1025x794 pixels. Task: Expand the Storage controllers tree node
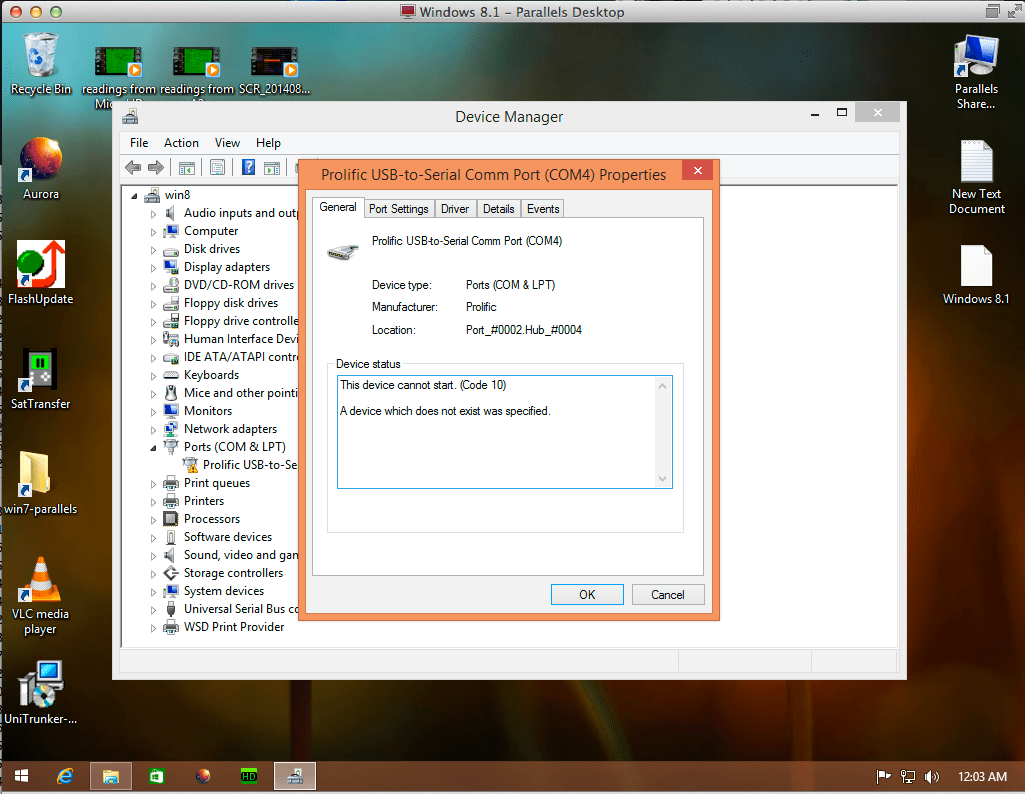(154, 574)
